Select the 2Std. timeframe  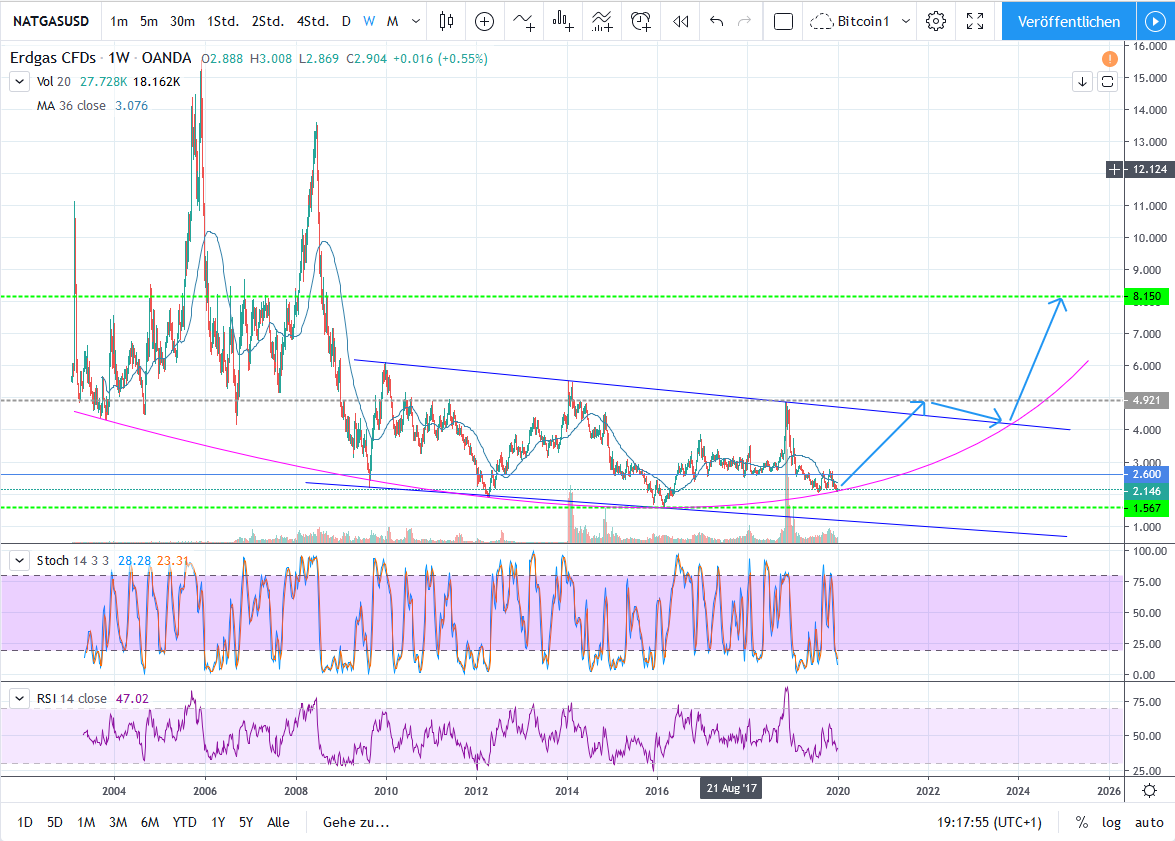point(268,22)
